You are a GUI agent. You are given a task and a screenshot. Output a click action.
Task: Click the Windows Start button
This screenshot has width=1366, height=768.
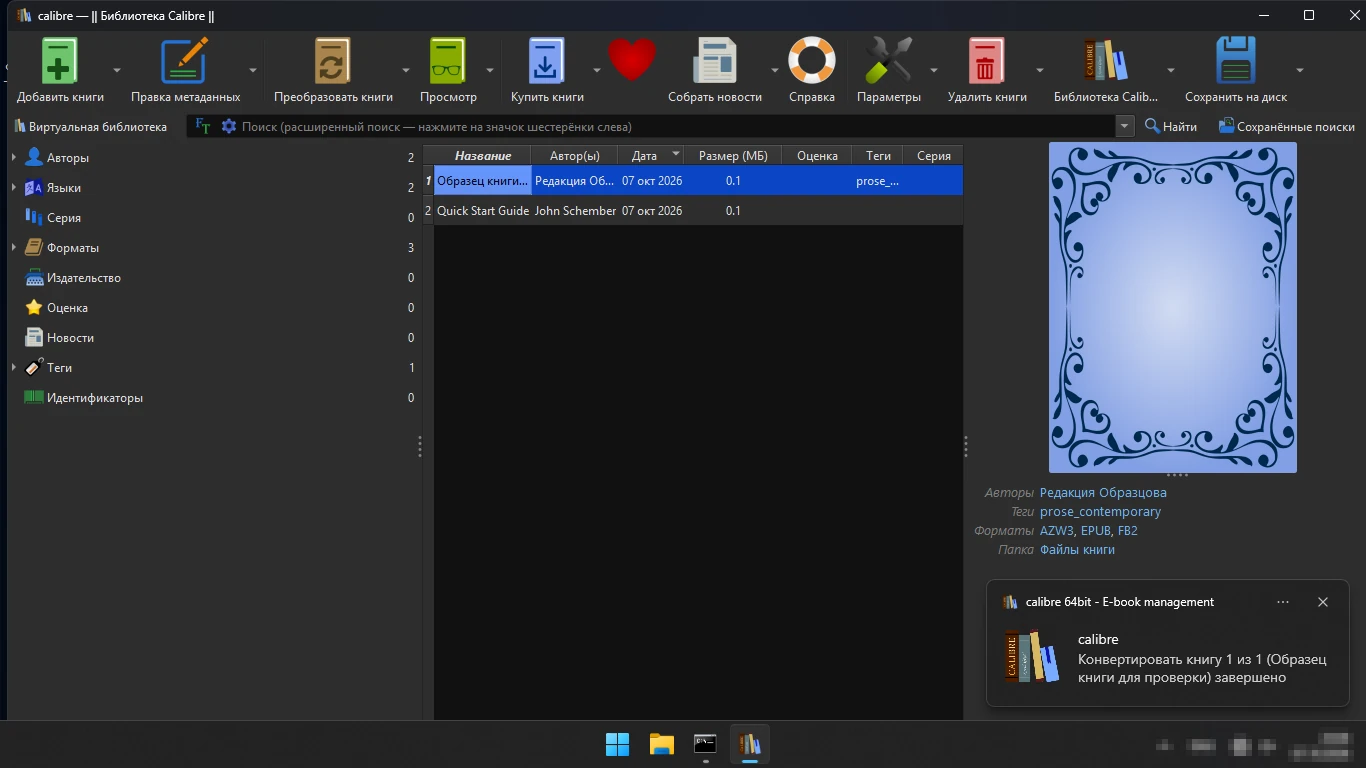click(618, 744)
